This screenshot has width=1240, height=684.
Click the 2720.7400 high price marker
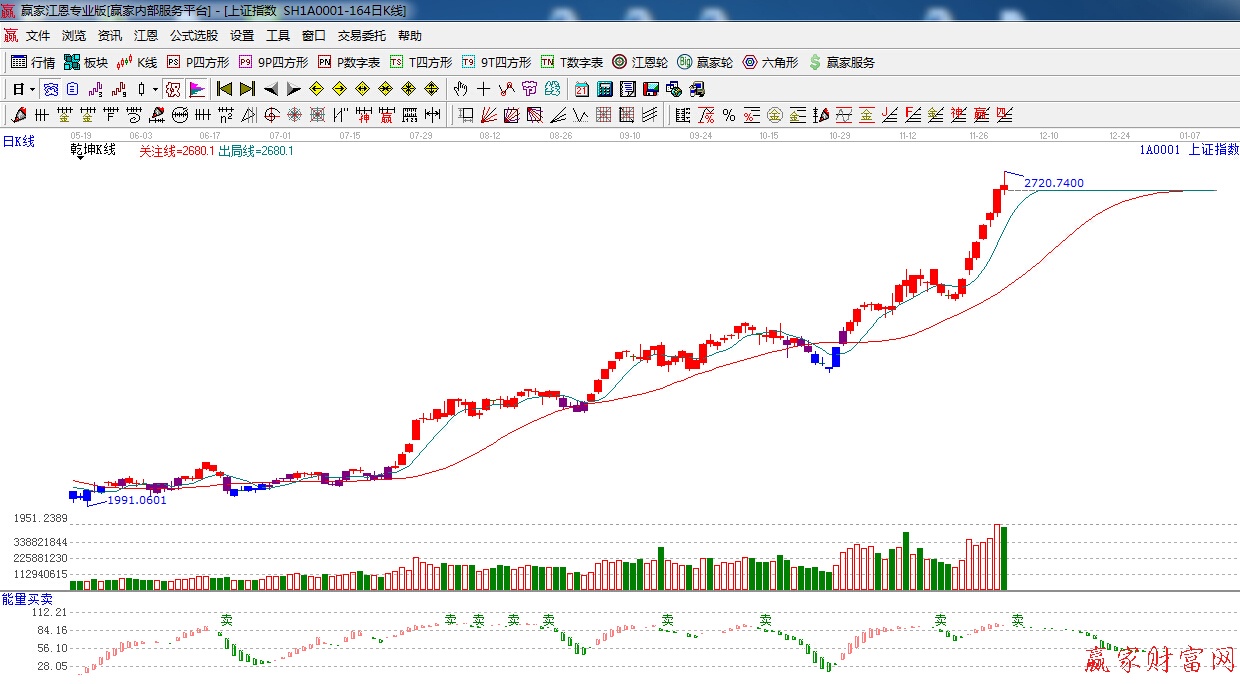click(1053, 184)
